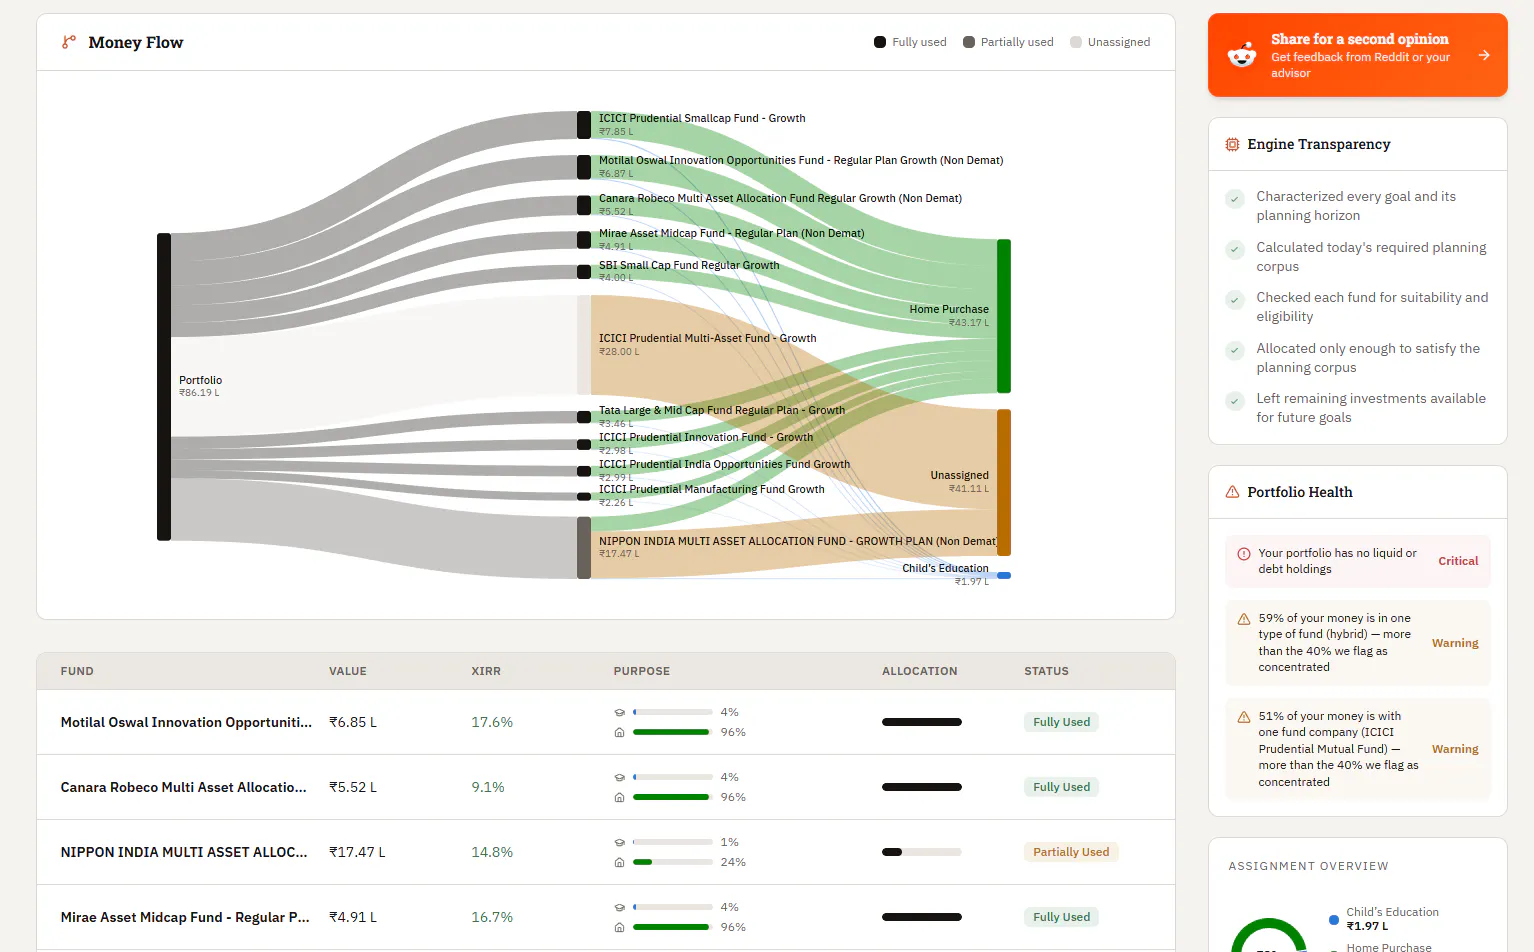Image resolution: width=1534 pixels, height=952 pixels.
Task: Click the STATUS column header
Action: [1046, 671]
